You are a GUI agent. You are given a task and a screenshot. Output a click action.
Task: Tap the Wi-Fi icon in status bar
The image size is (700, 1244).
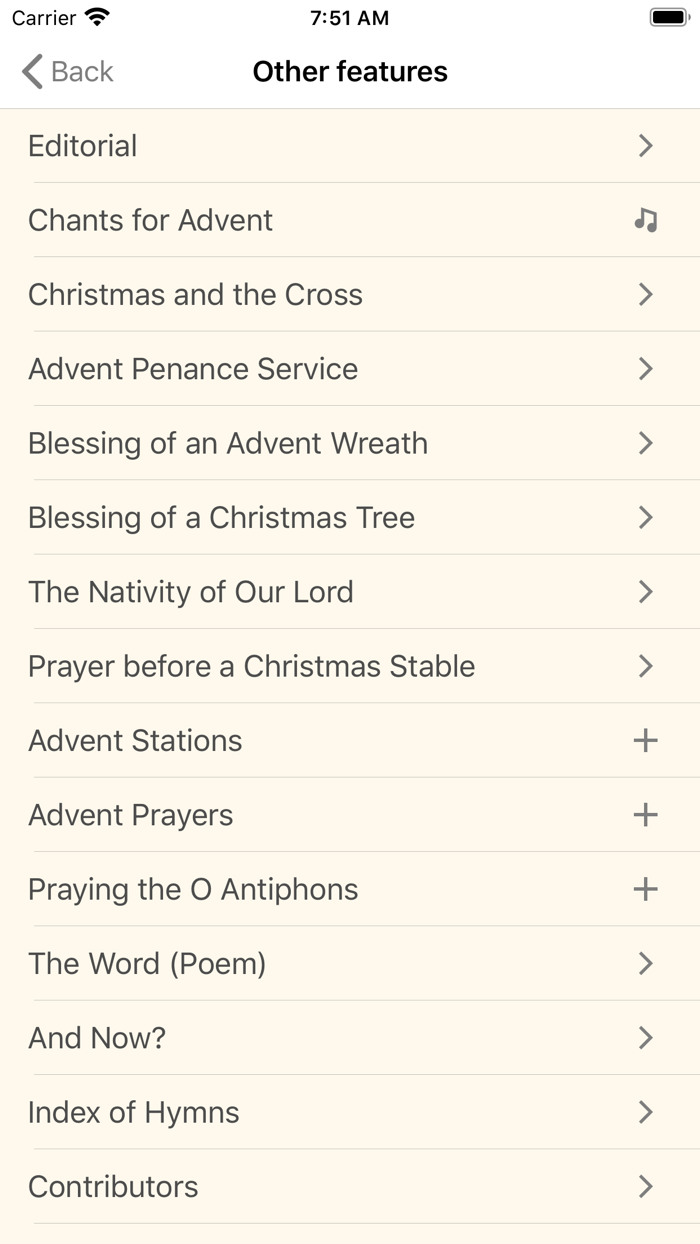(x=93, y=17)
